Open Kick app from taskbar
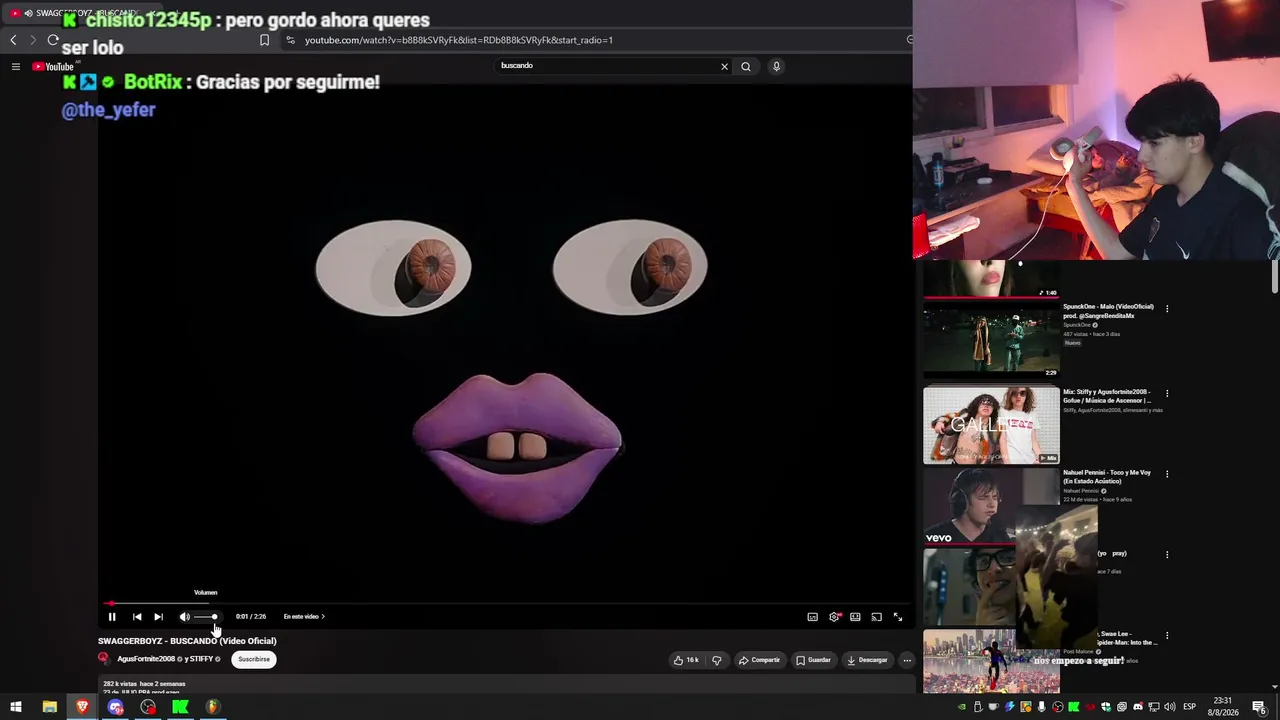 click(180, 707)
